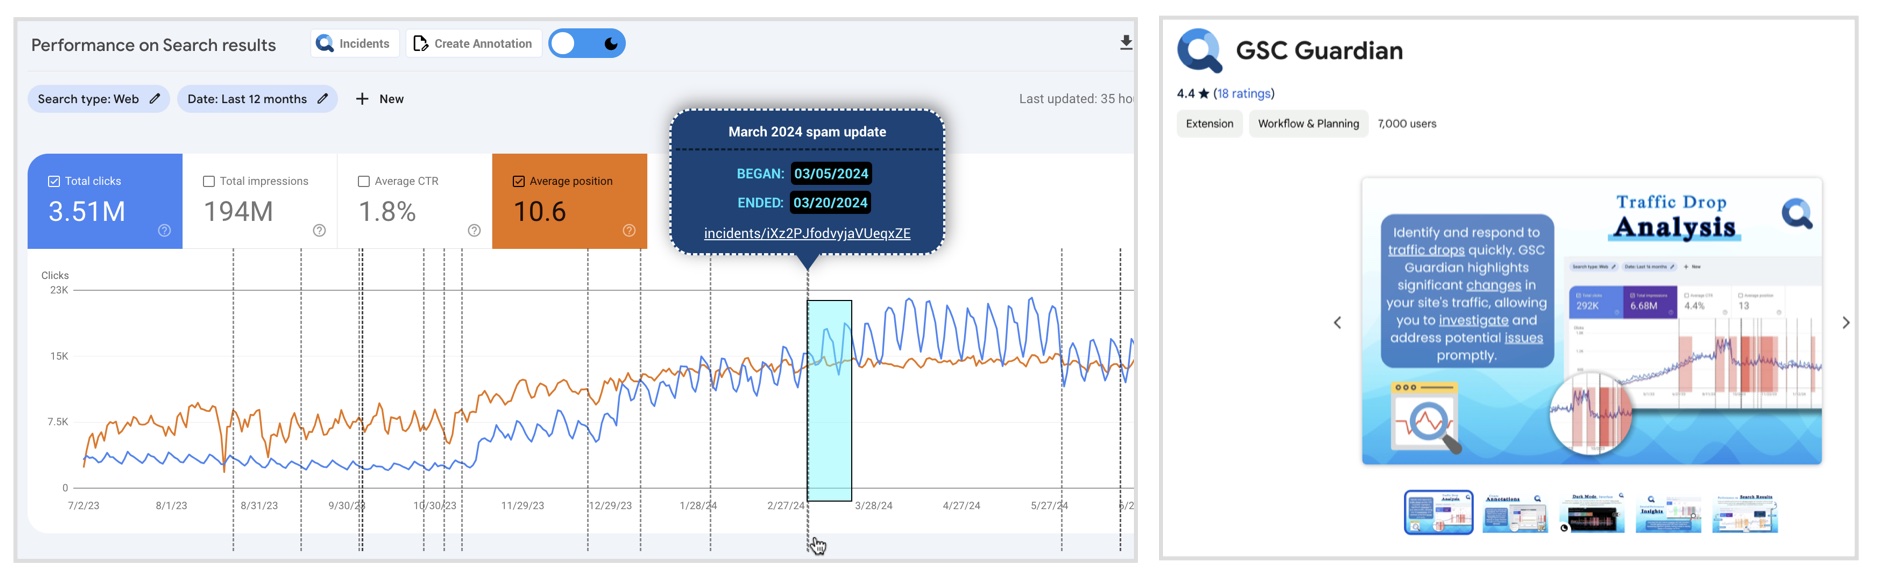Select the Search Results thumbnail
1878x586 pixels.
click(x=1745, y=512)
